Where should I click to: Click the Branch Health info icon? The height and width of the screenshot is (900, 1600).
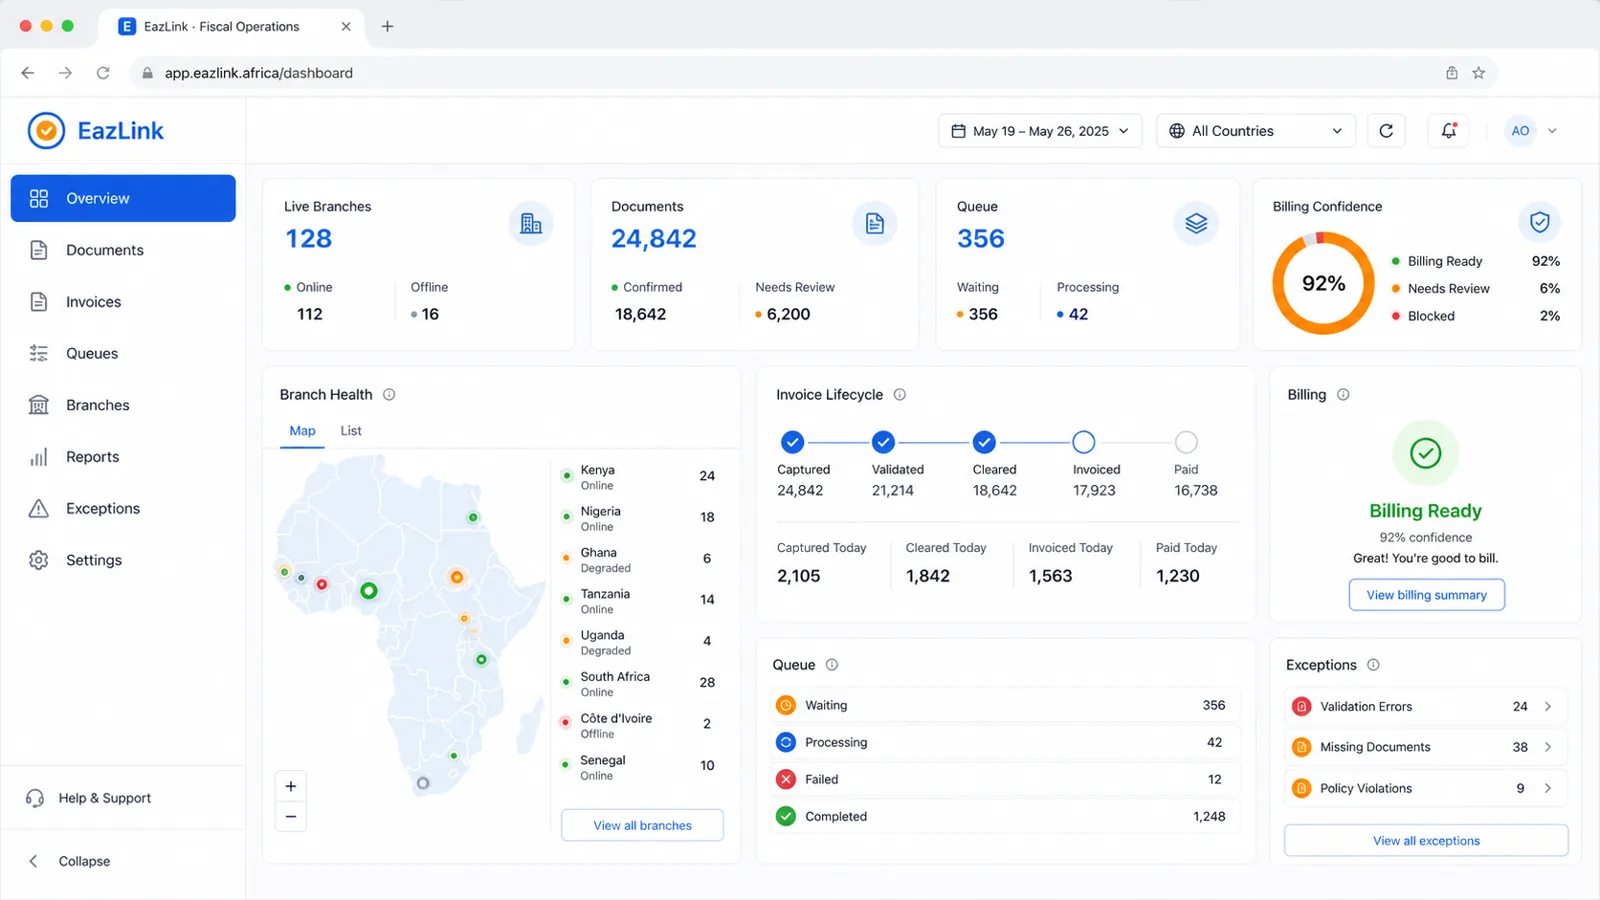389,395
